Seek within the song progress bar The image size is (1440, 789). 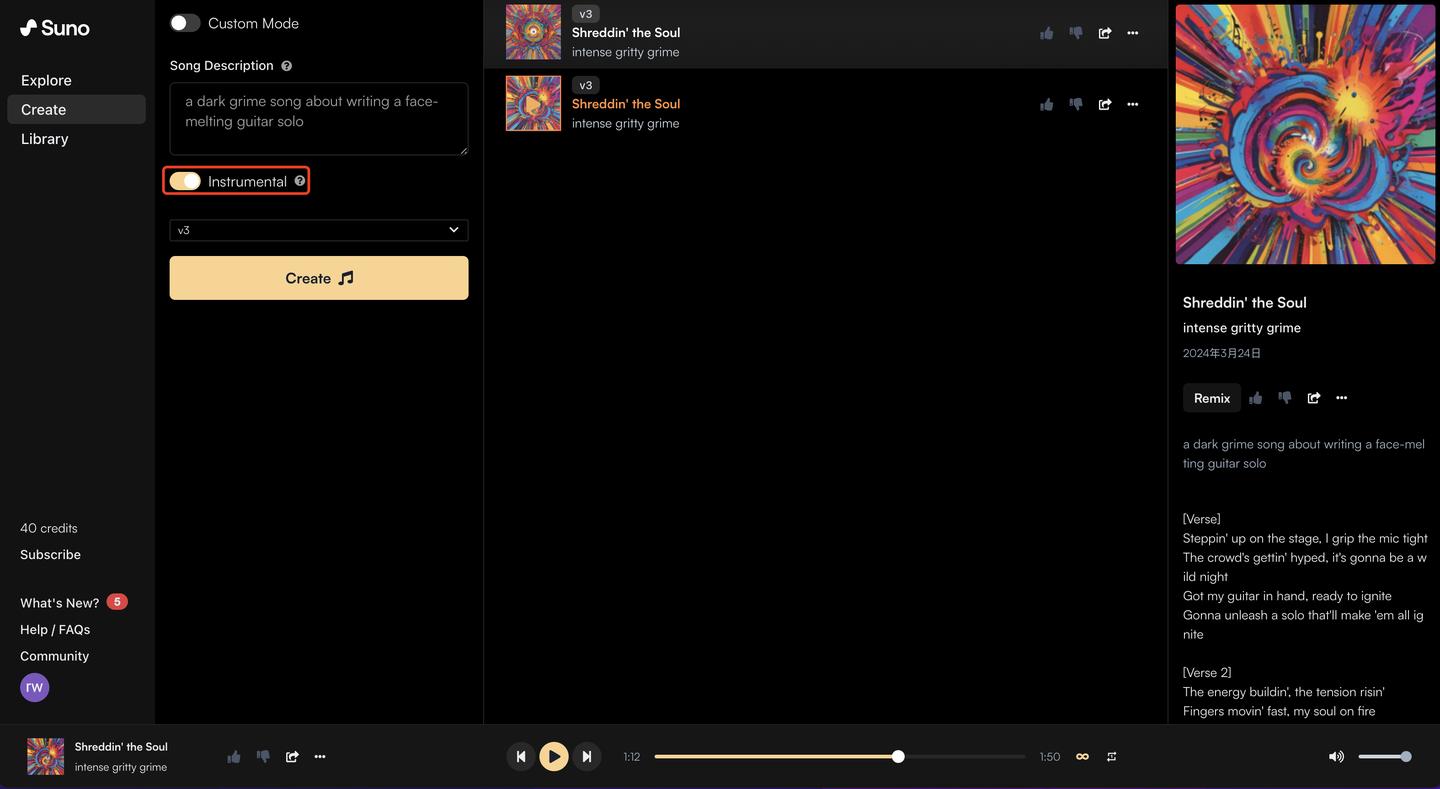[x=840, y=757]
